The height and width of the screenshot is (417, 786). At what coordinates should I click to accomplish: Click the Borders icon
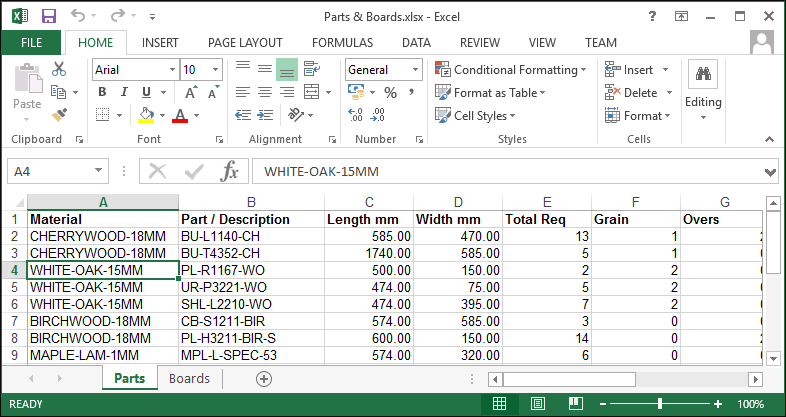coord(103,115)
